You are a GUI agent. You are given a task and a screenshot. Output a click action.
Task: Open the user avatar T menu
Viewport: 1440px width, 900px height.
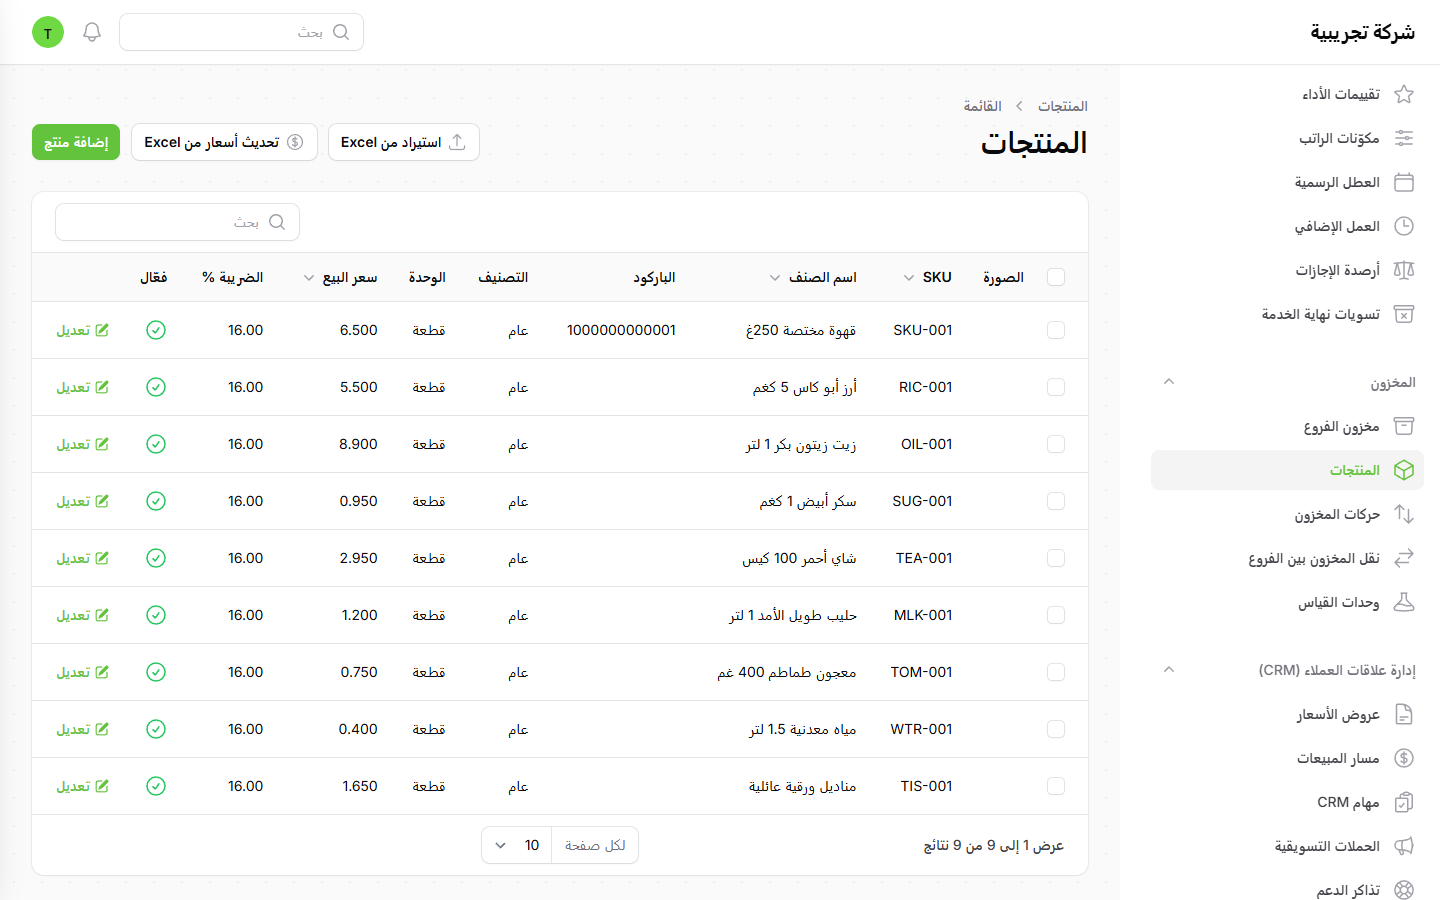tap(48, 32)
